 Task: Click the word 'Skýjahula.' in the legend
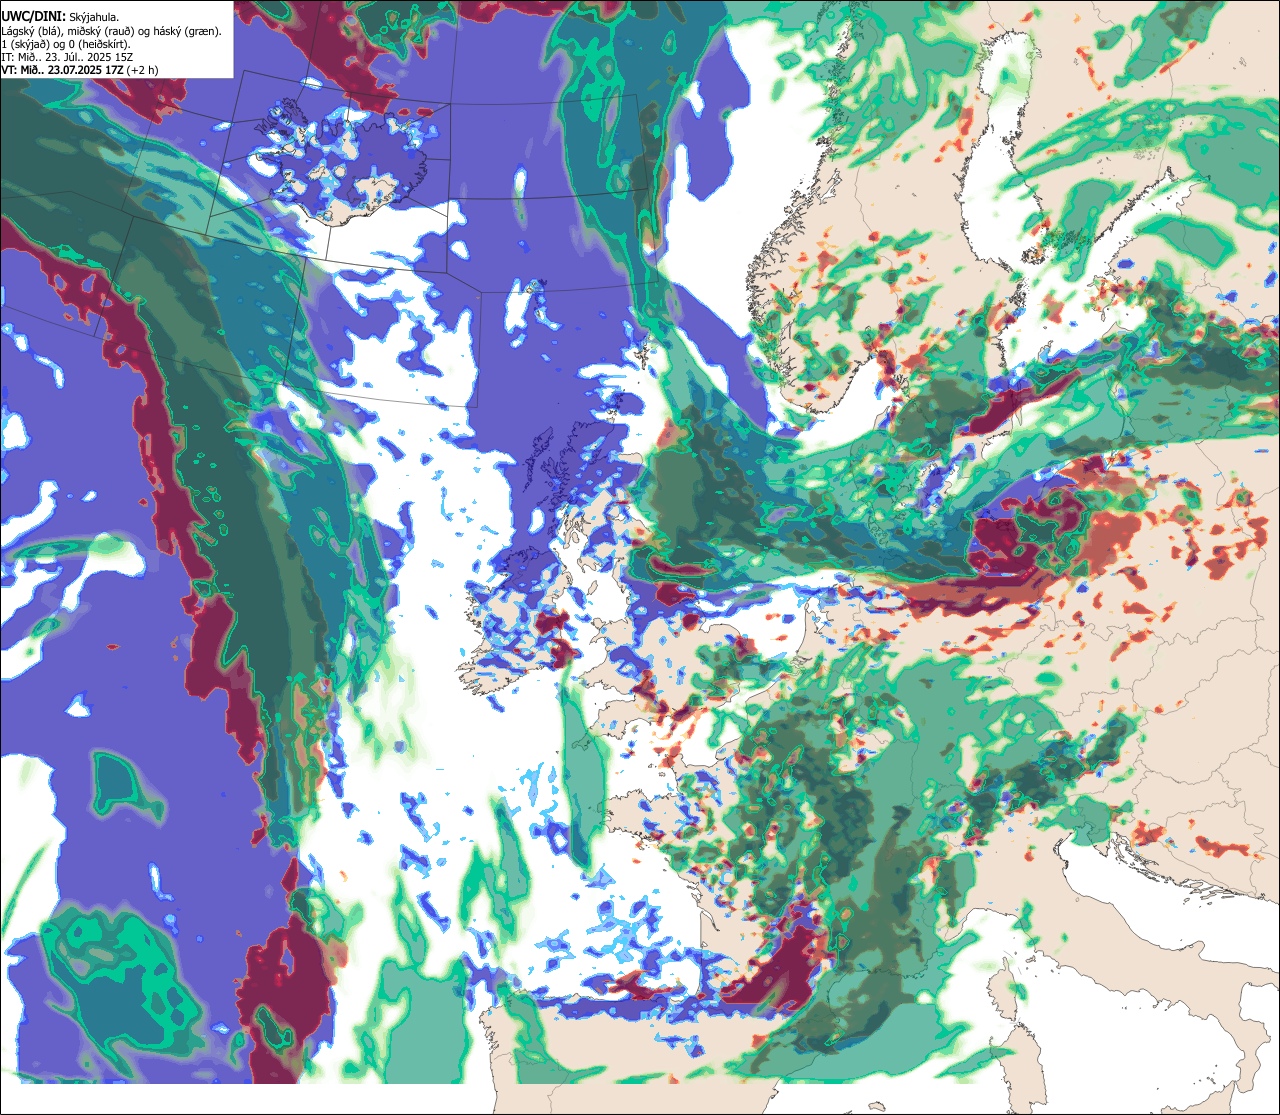coord(94,18)
